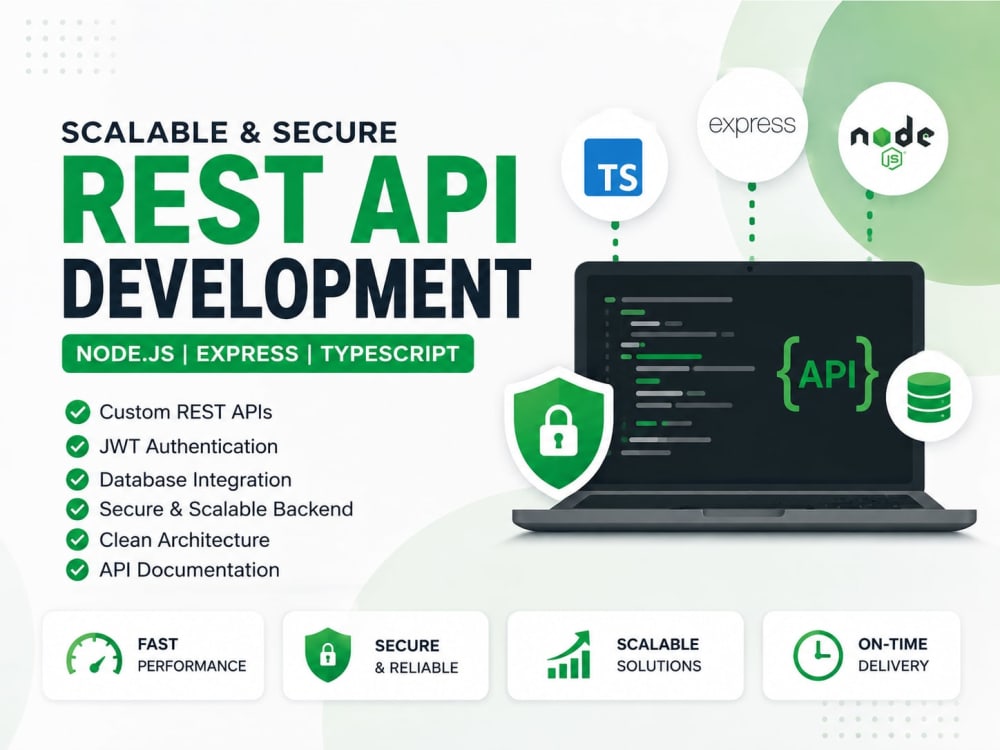Click the checkmark next to JWT Authentication
Screen dimensions: 1000x750
[77, 446]
